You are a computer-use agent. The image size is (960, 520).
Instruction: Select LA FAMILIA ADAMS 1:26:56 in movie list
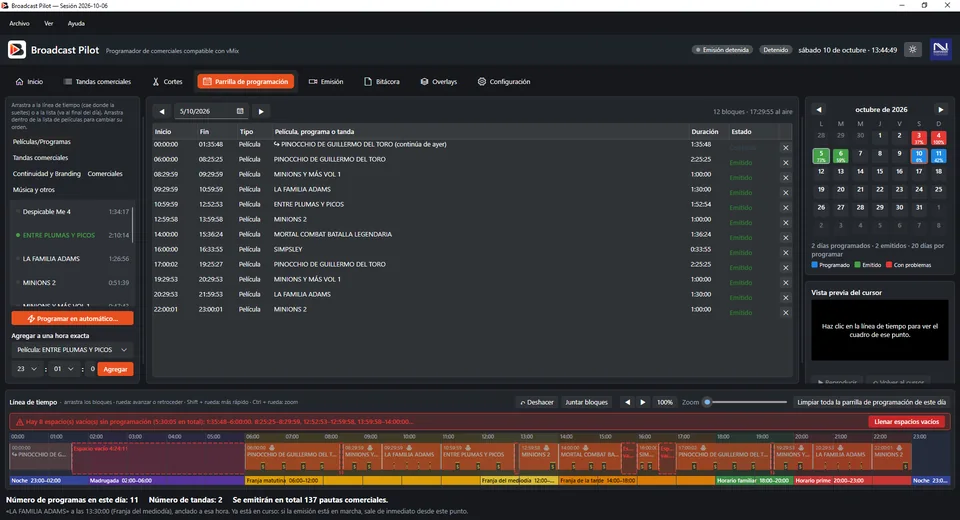72,259
